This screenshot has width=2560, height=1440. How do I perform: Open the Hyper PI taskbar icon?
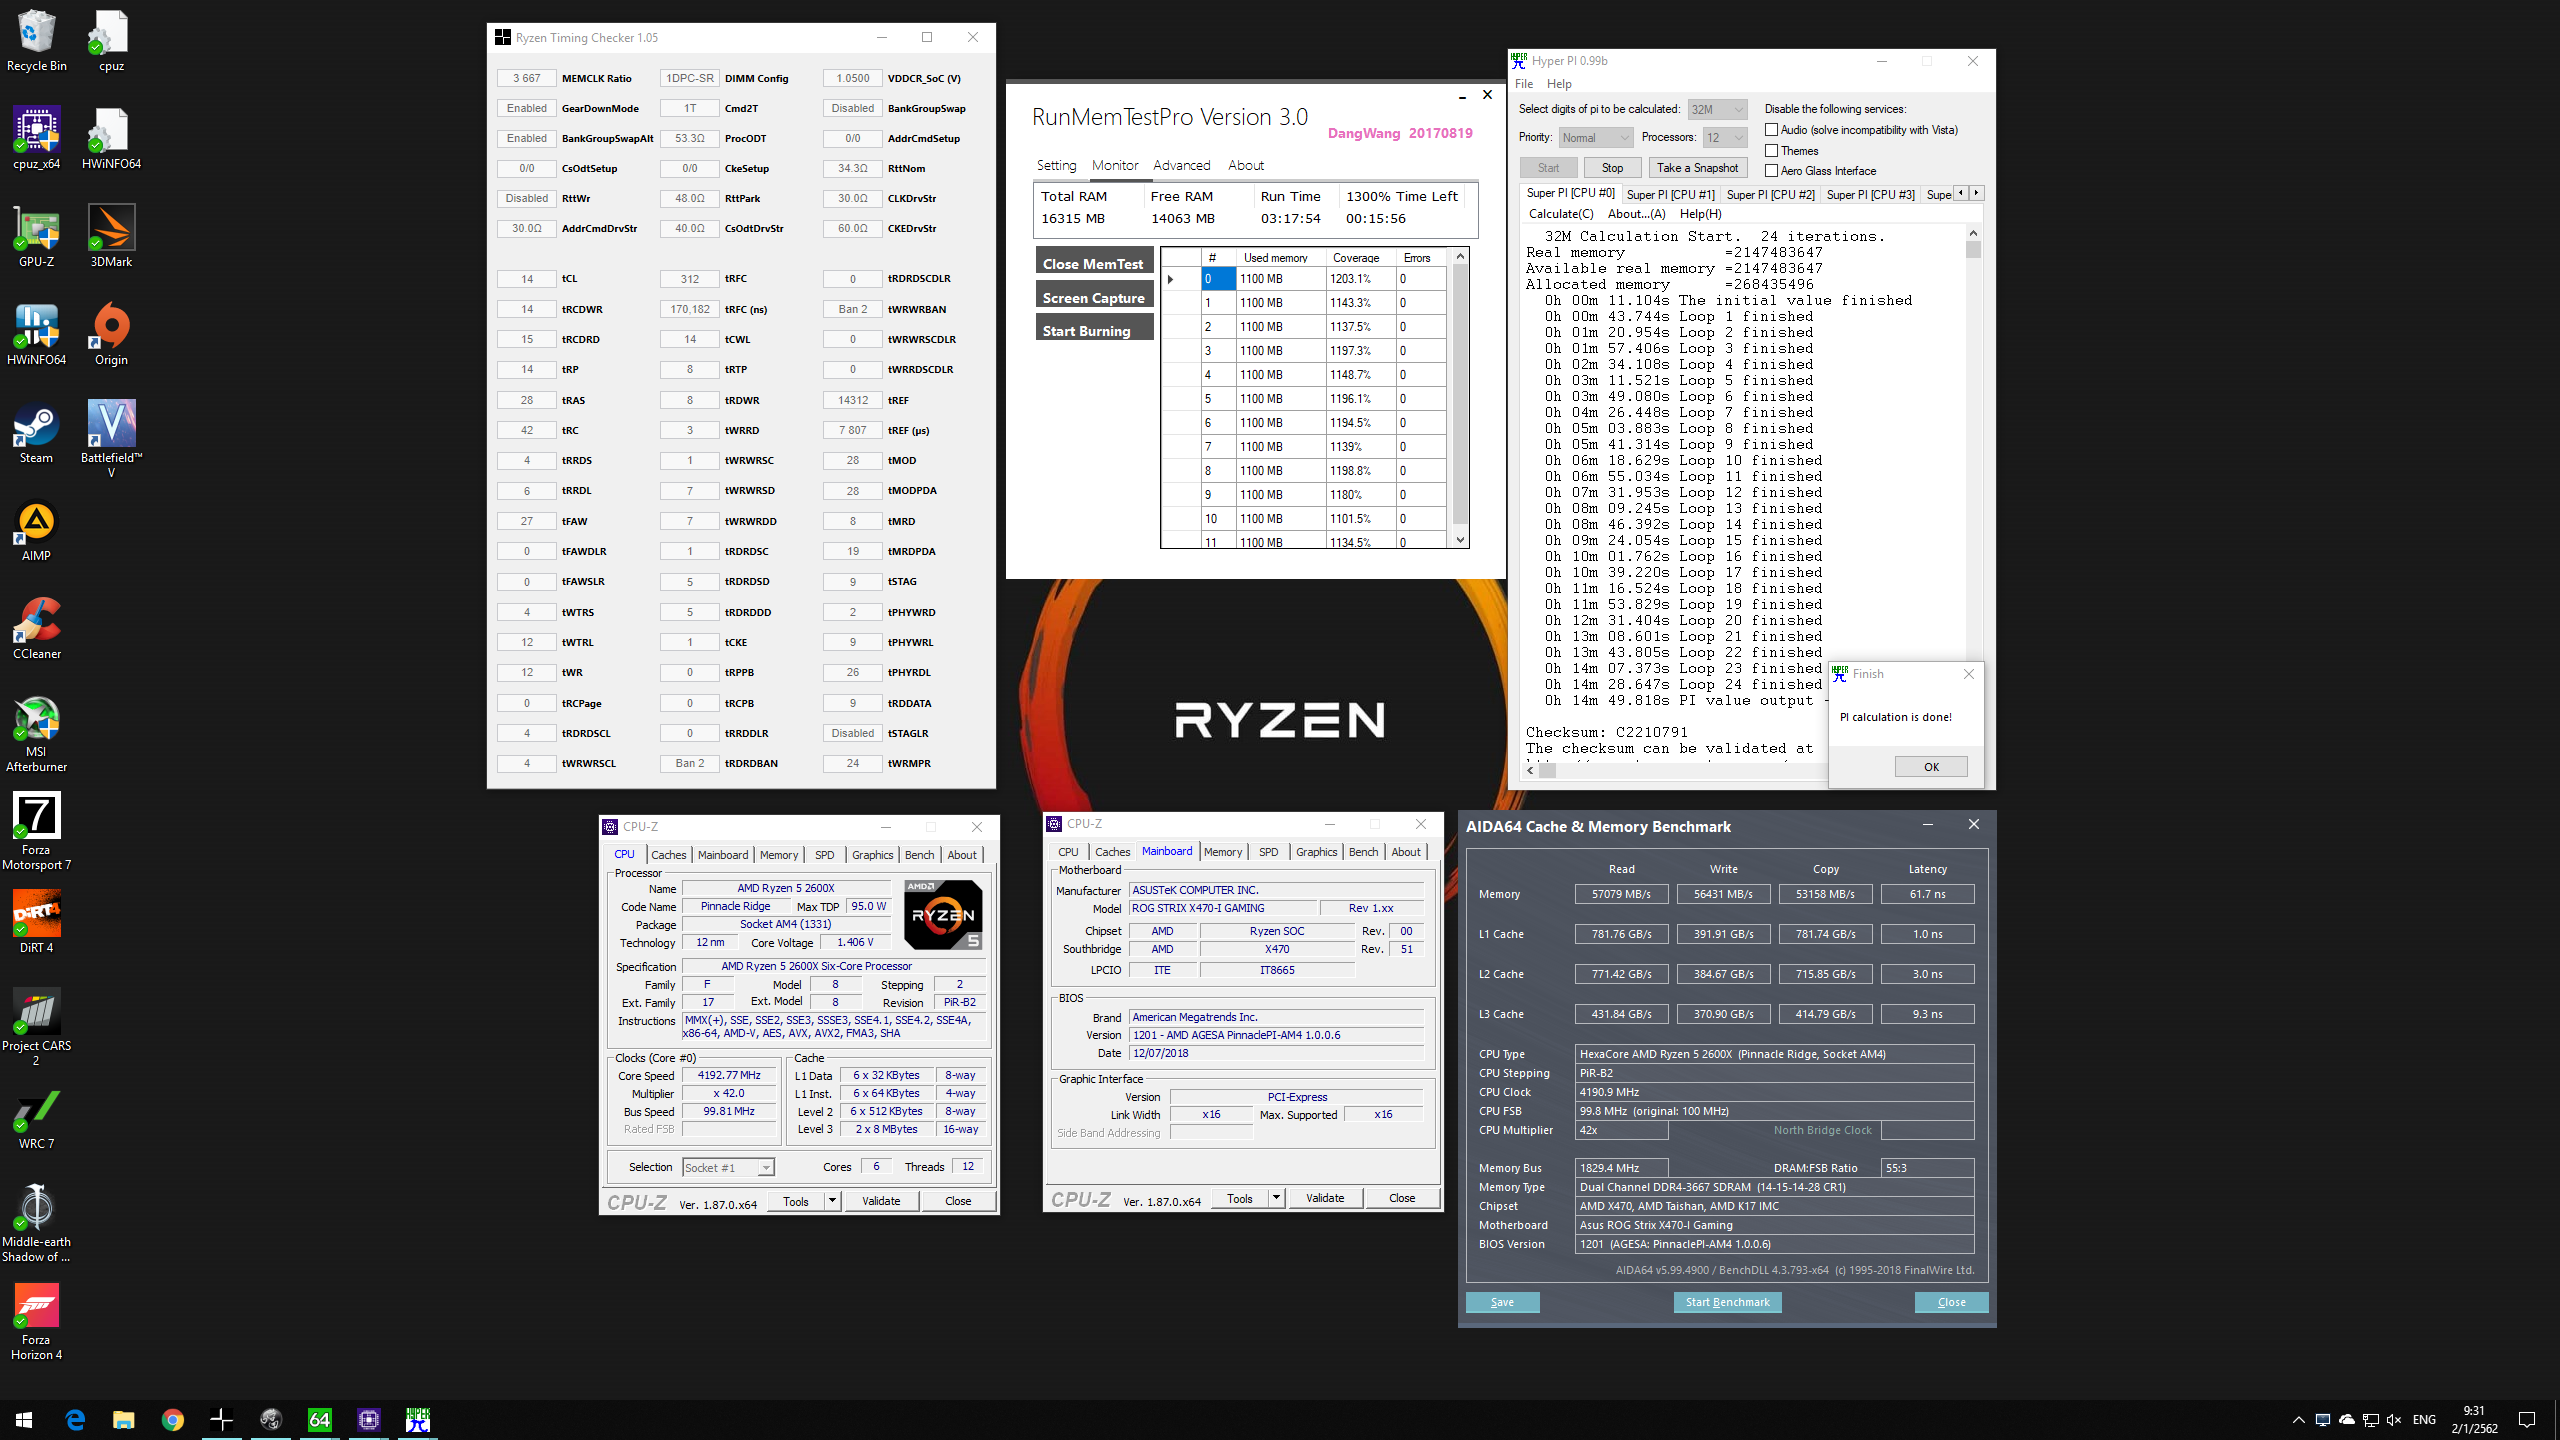click(x=417, y=1419)
